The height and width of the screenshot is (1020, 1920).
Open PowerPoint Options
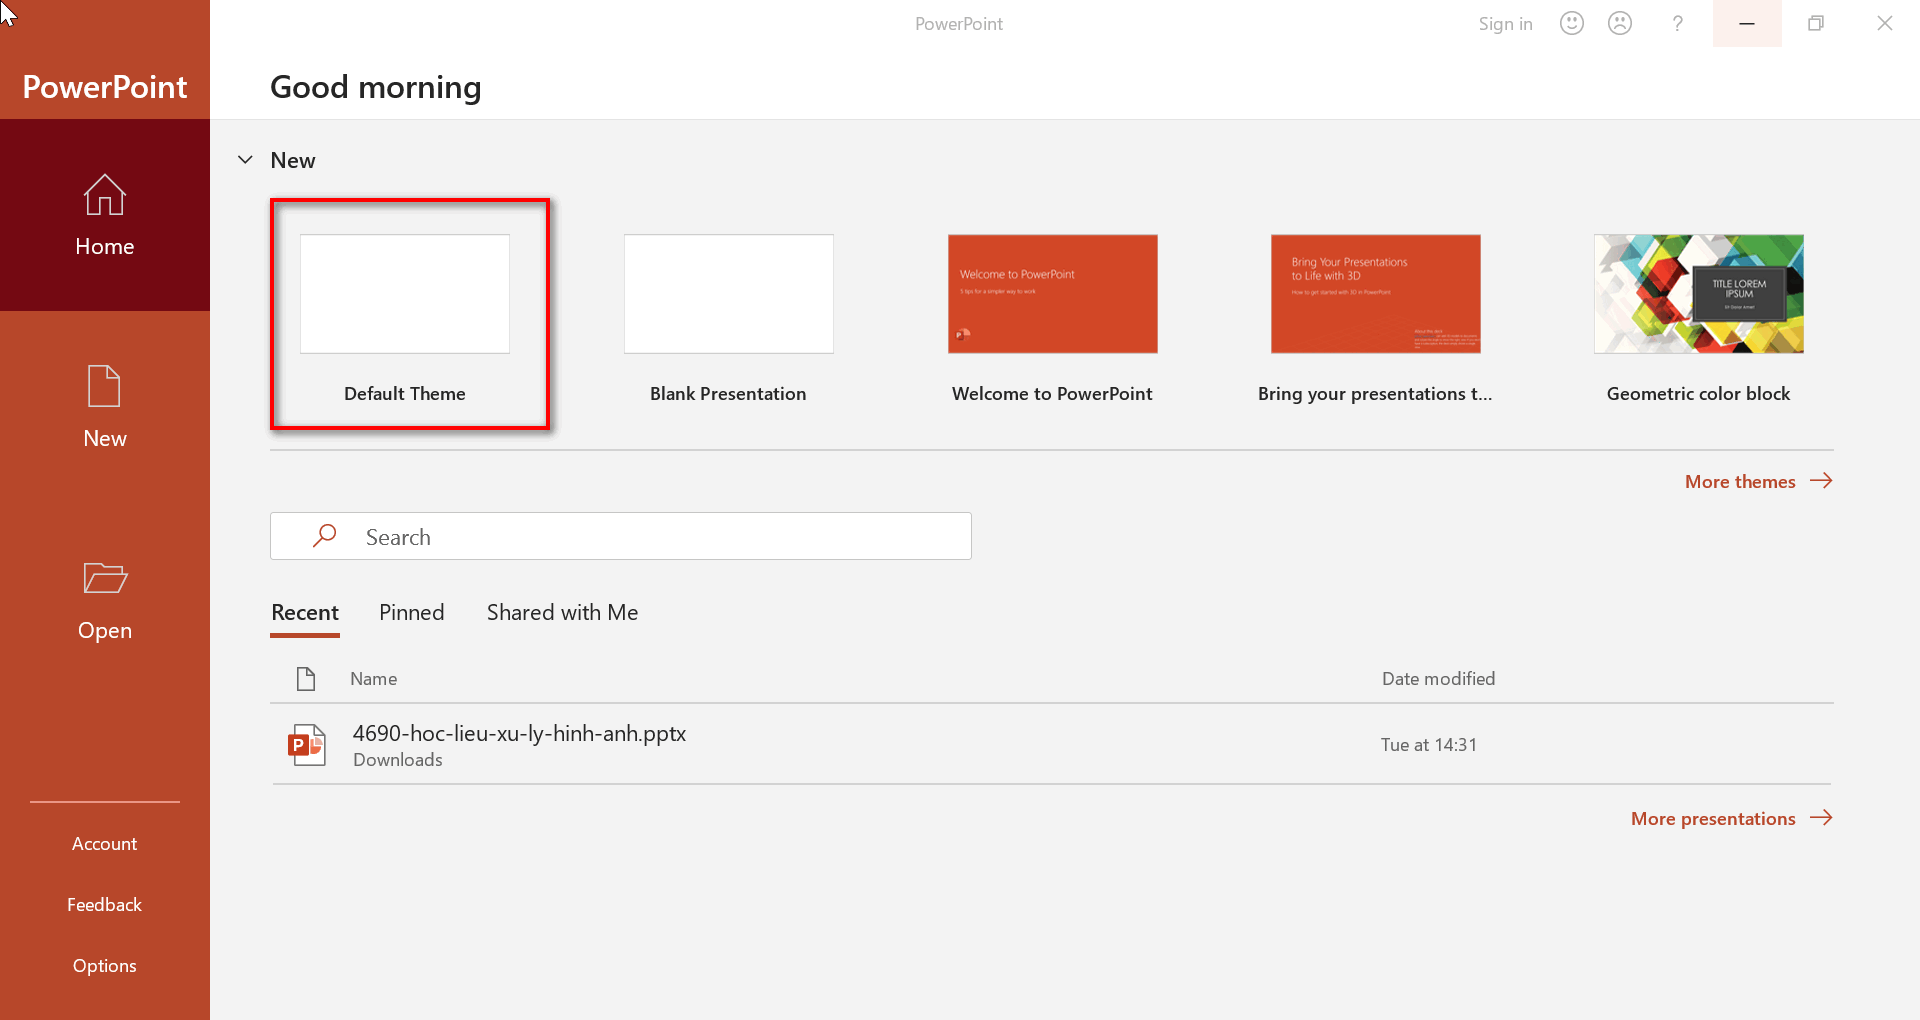(105, 966)
